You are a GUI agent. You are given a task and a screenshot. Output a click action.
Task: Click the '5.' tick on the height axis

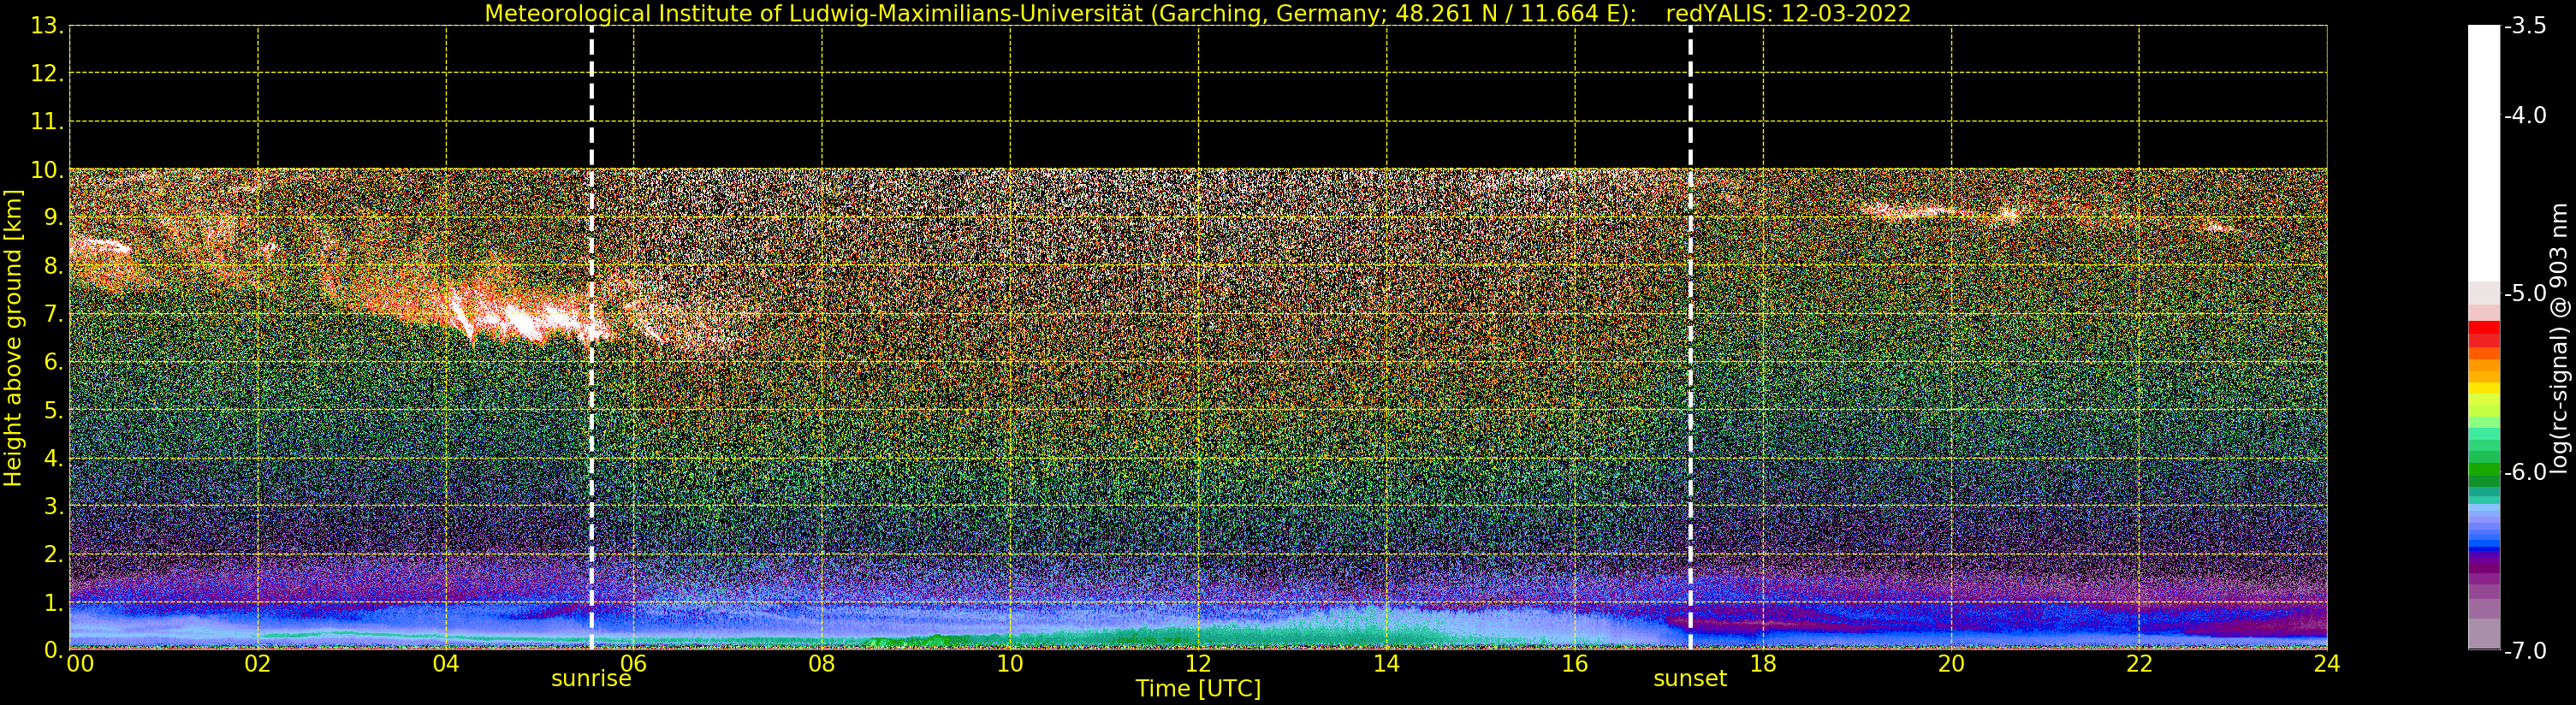coord(53,410)
